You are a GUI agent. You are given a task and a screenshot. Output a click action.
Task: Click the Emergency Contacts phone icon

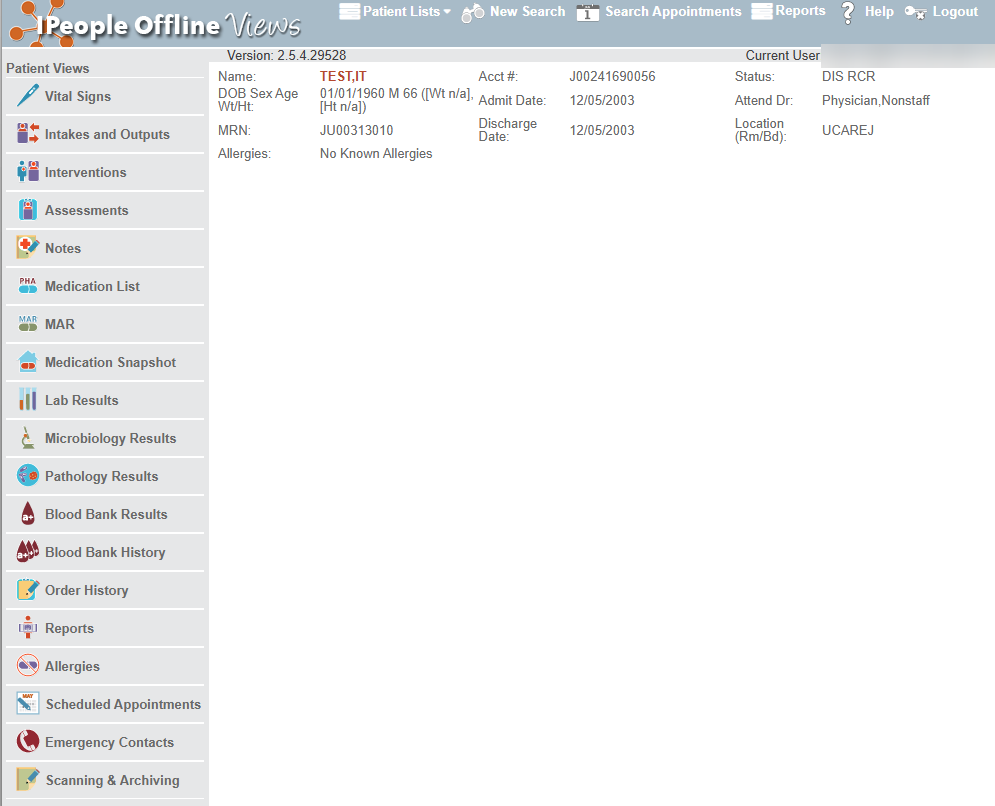pos(28,741)
